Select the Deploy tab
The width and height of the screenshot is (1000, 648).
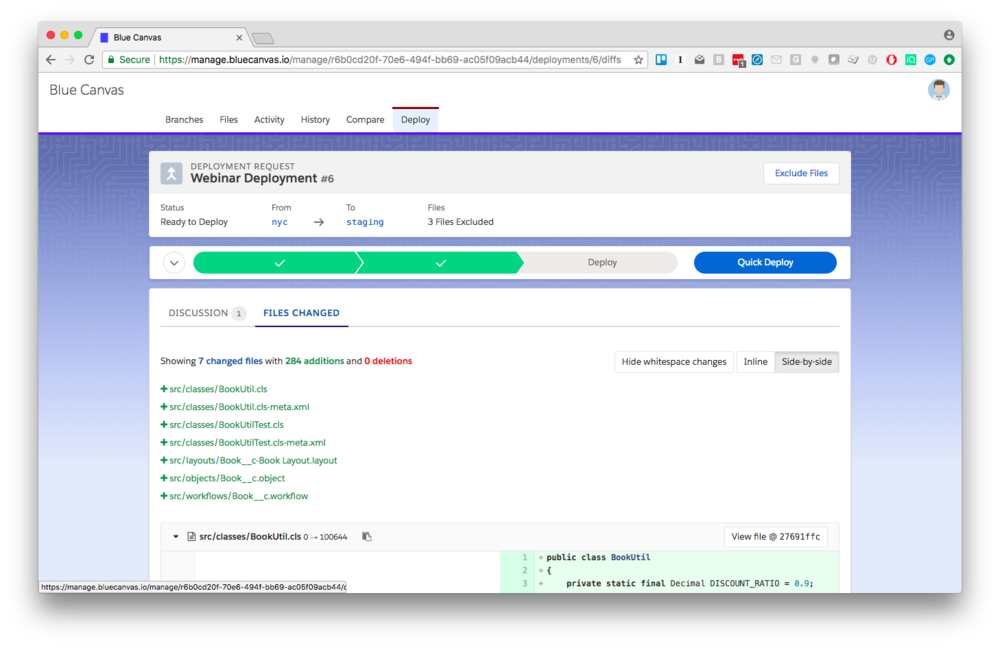click(415, 120)
